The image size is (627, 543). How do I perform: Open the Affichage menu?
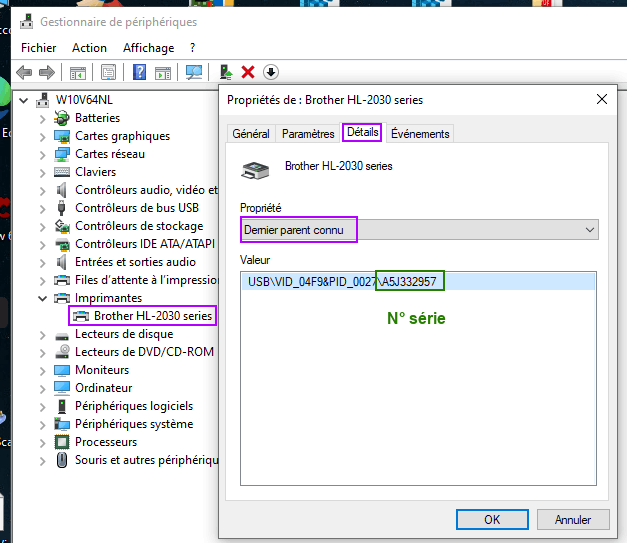pyautogui.click(x=148, y=48)
